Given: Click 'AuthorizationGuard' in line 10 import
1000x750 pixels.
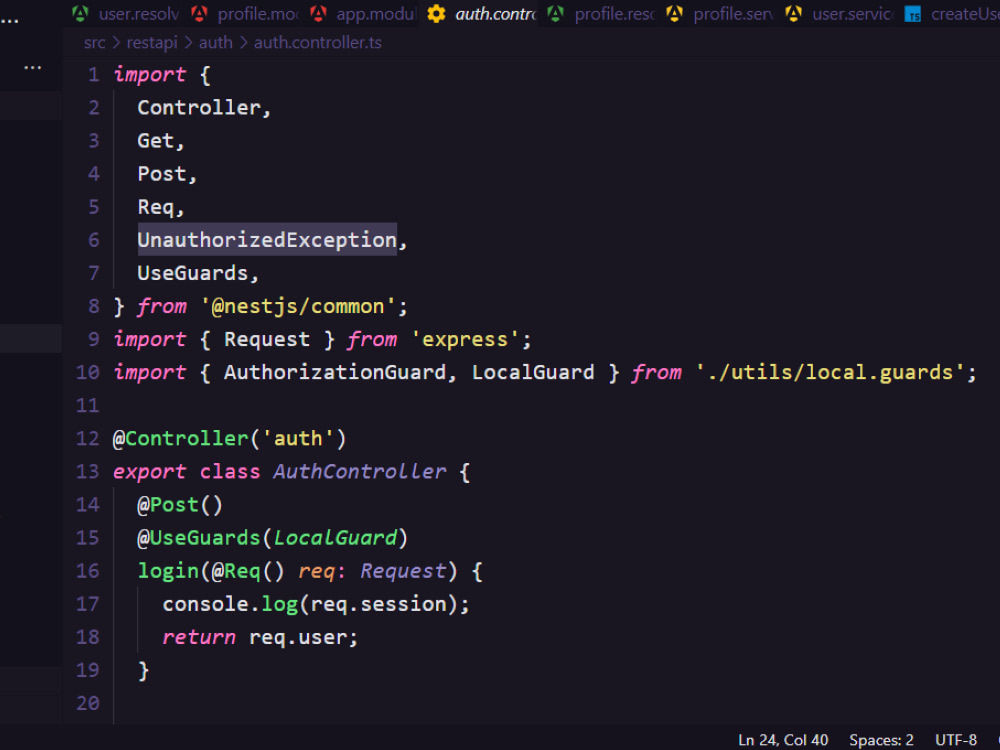Looking at the screenshot, I should [x=334, y=372].
